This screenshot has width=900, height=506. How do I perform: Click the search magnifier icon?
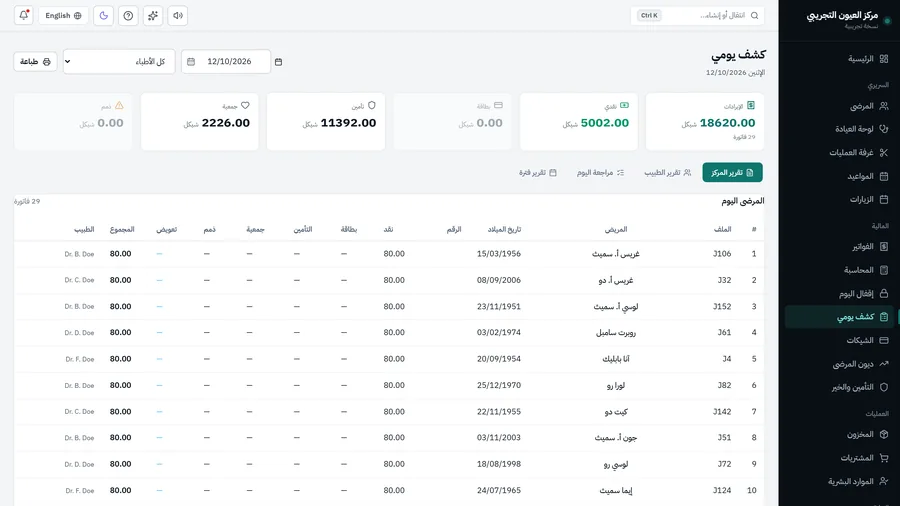(x=754, y=15)
